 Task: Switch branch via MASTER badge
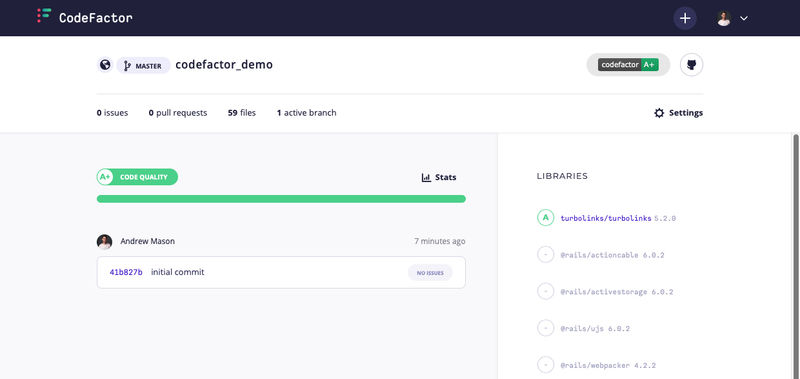[143, 66]
